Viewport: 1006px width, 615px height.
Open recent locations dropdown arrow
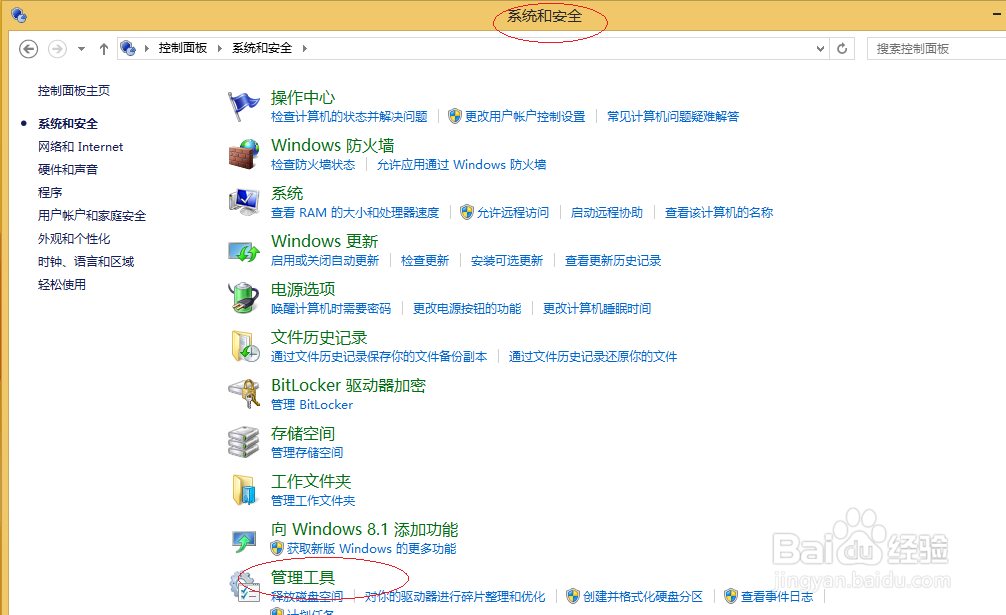click(x=81, y=49)
